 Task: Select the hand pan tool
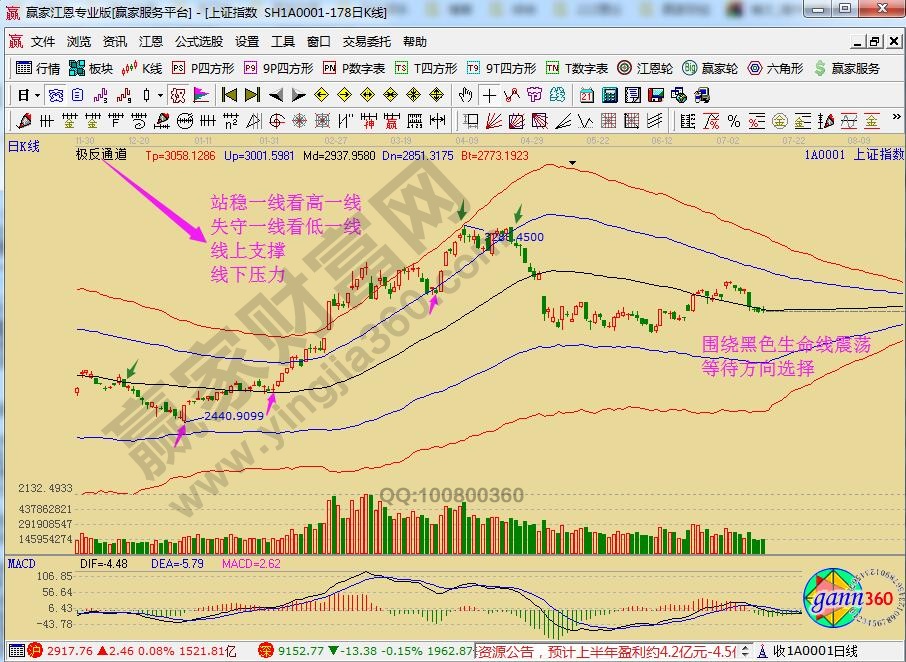click(x=465, y=95)
